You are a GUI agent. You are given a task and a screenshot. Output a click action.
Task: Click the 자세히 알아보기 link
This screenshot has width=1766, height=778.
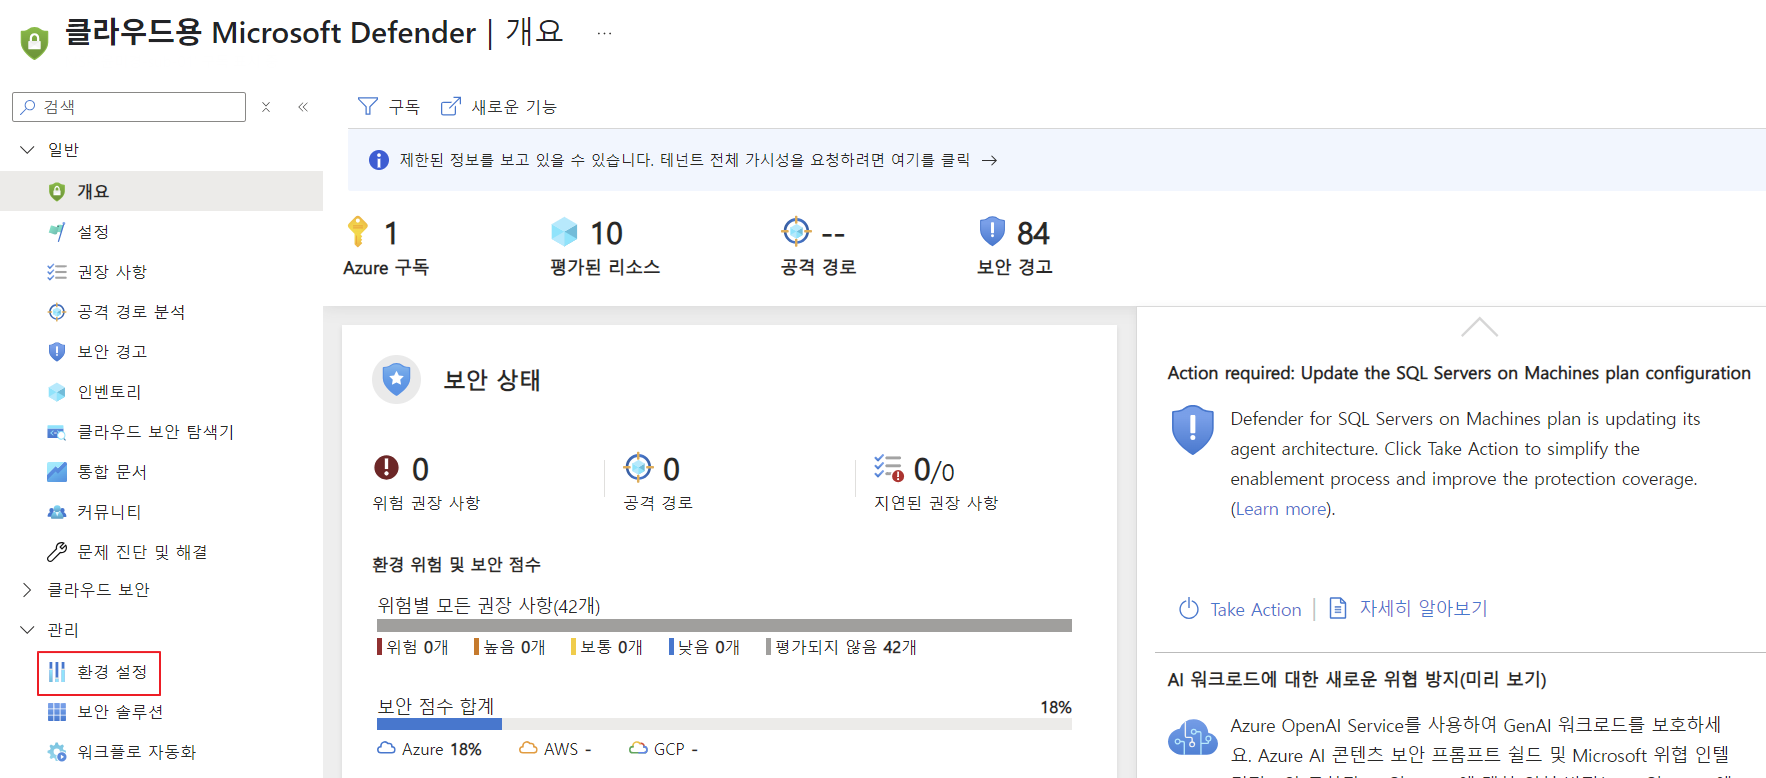[x=1423, y=608]
